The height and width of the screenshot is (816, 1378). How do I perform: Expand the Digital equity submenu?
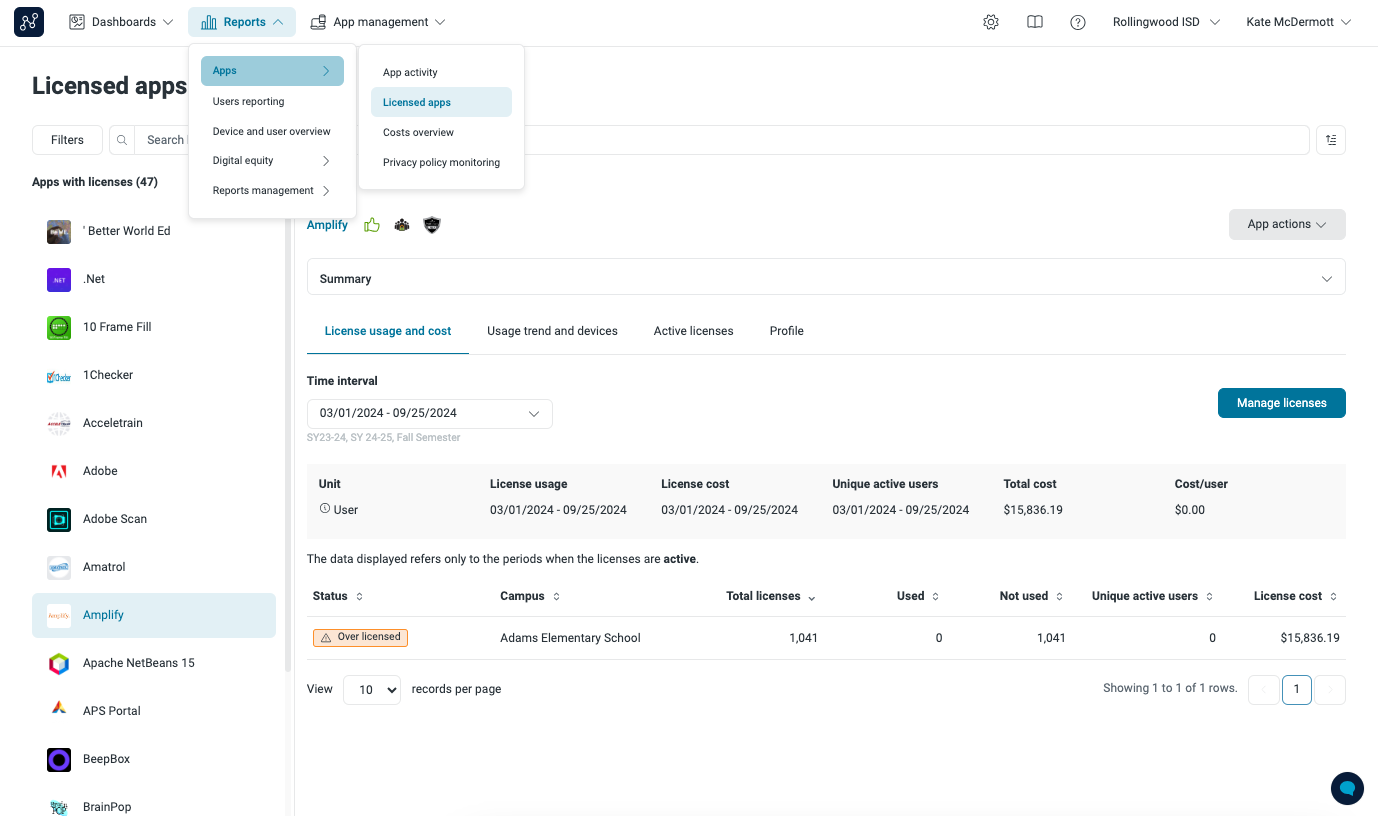tap(272, 161)
